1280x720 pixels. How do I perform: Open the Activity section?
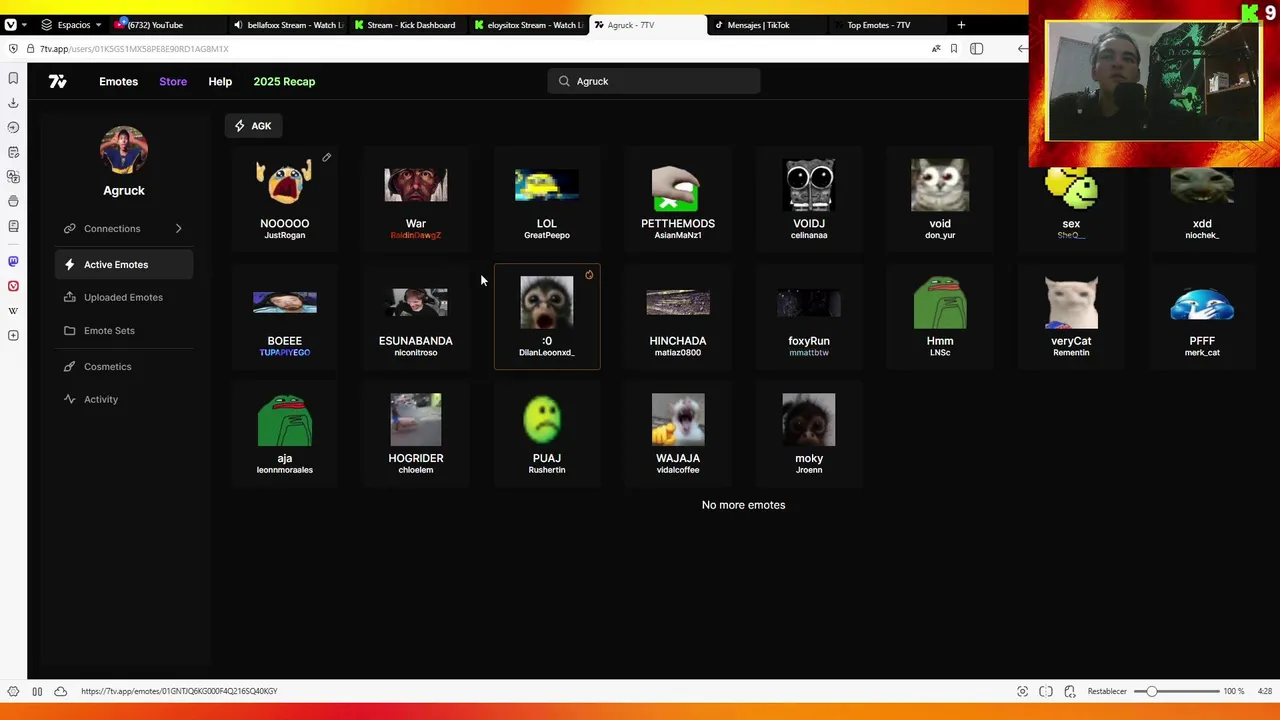pos(124,399)
